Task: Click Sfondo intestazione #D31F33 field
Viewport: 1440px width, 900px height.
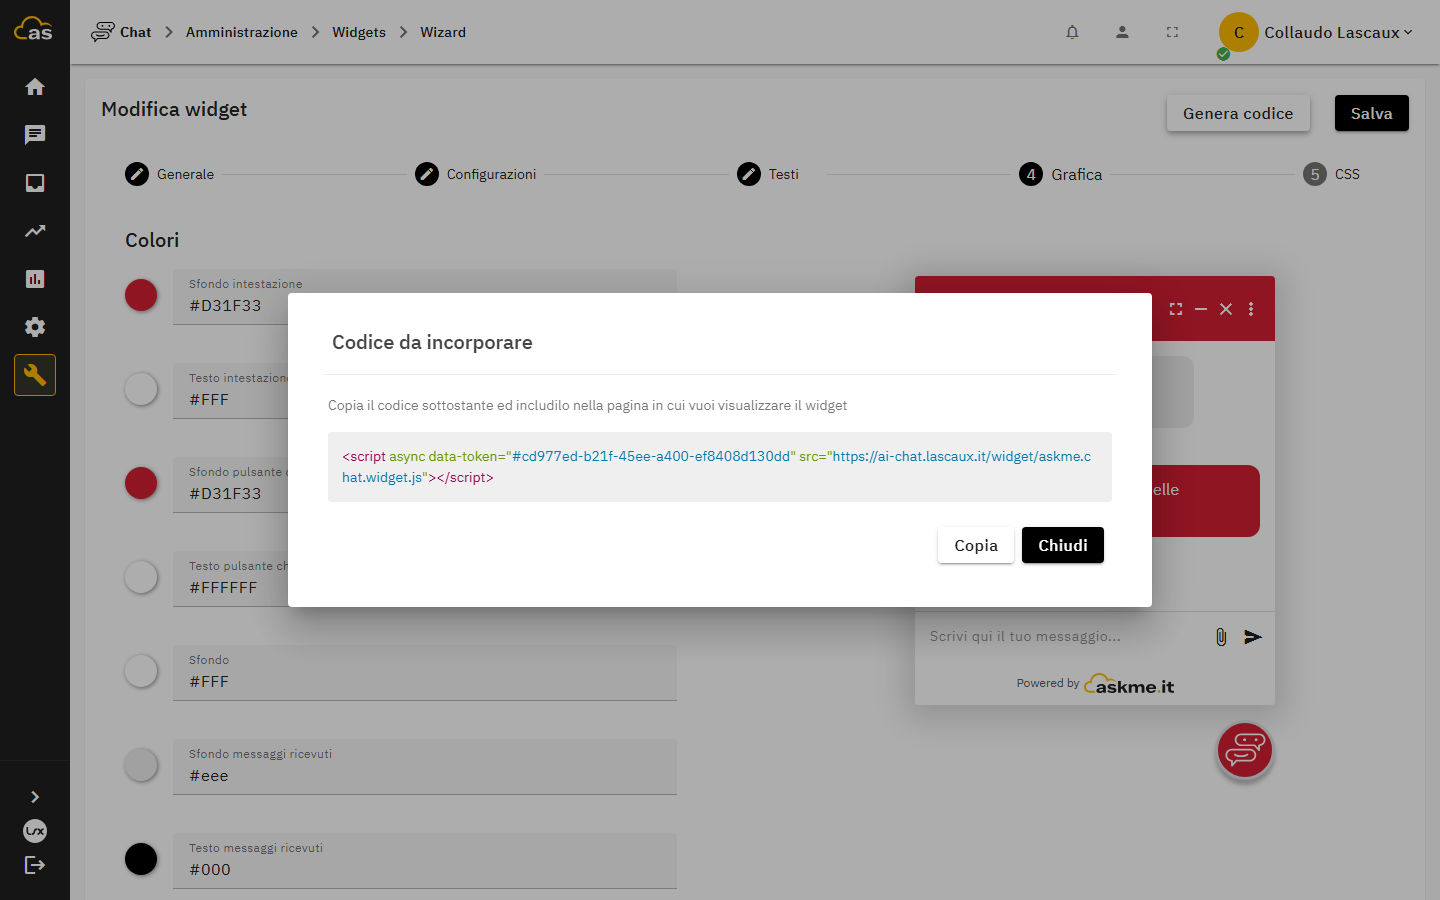Action: coord(425,296)
